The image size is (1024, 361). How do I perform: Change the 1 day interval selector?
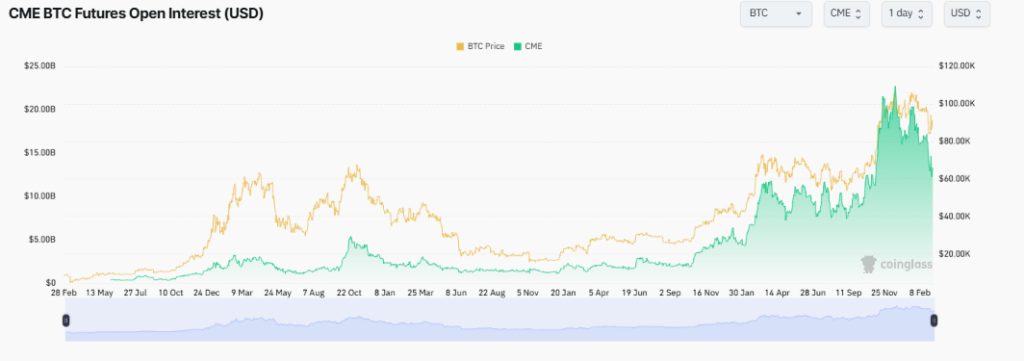point(906,14)
